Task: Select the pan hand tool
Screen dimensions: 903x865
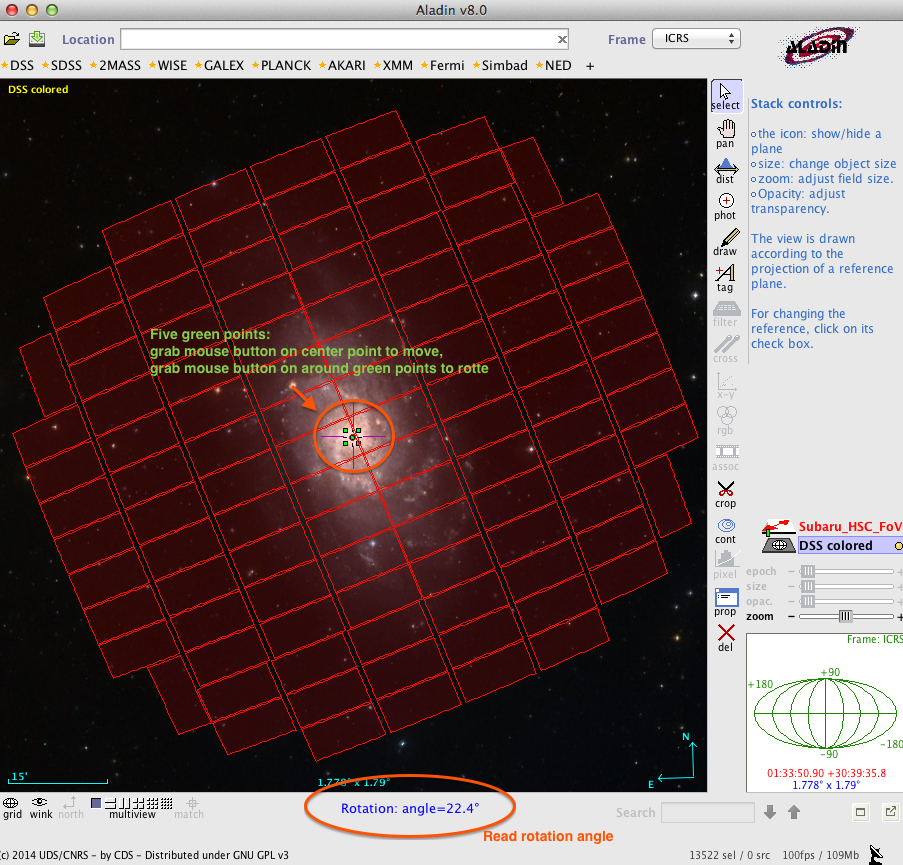Action: tap(725, 134)
